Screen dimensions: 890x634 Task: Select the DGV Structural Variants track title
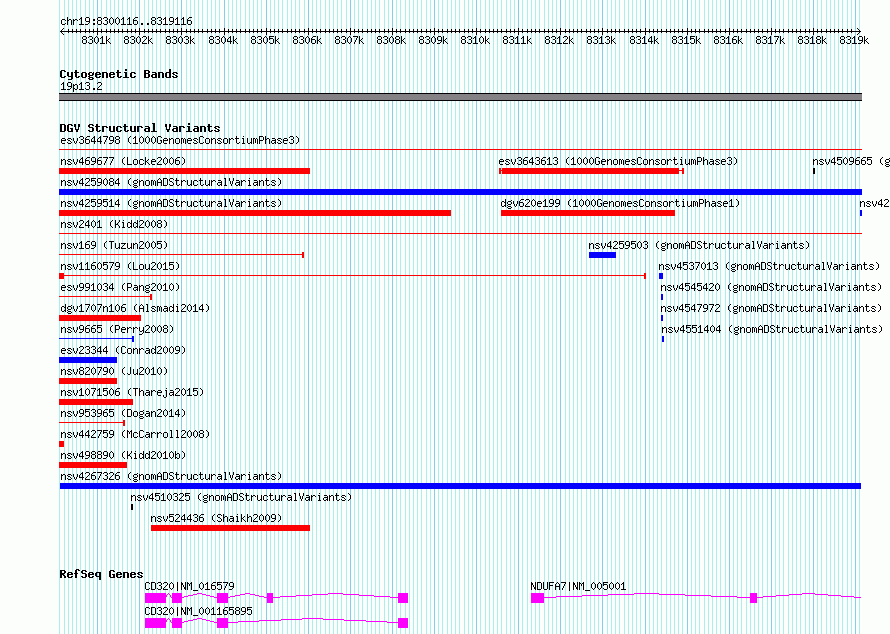[140, 128]
